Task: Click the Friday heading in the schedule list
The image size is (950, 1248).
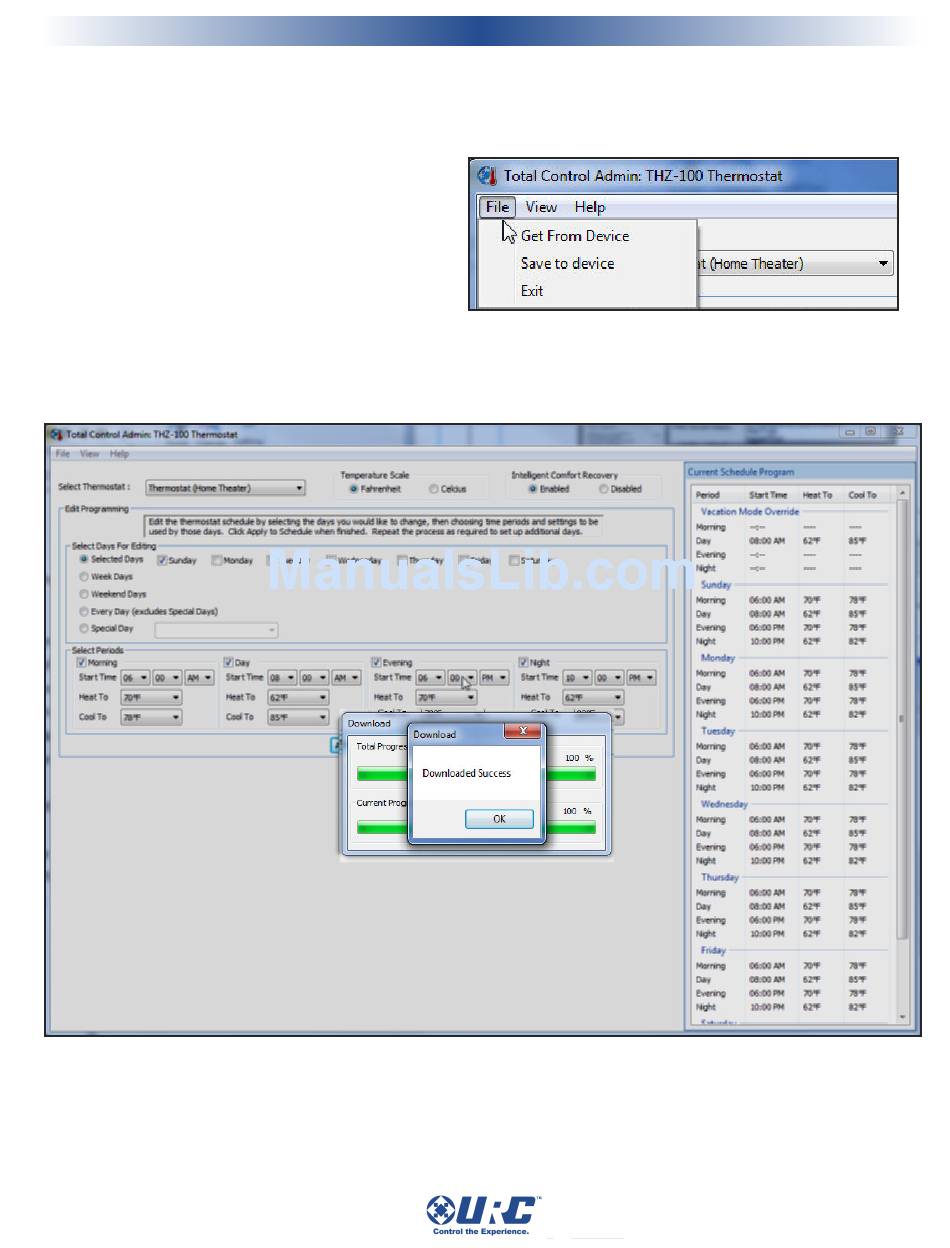Action: tap(713, 950)
